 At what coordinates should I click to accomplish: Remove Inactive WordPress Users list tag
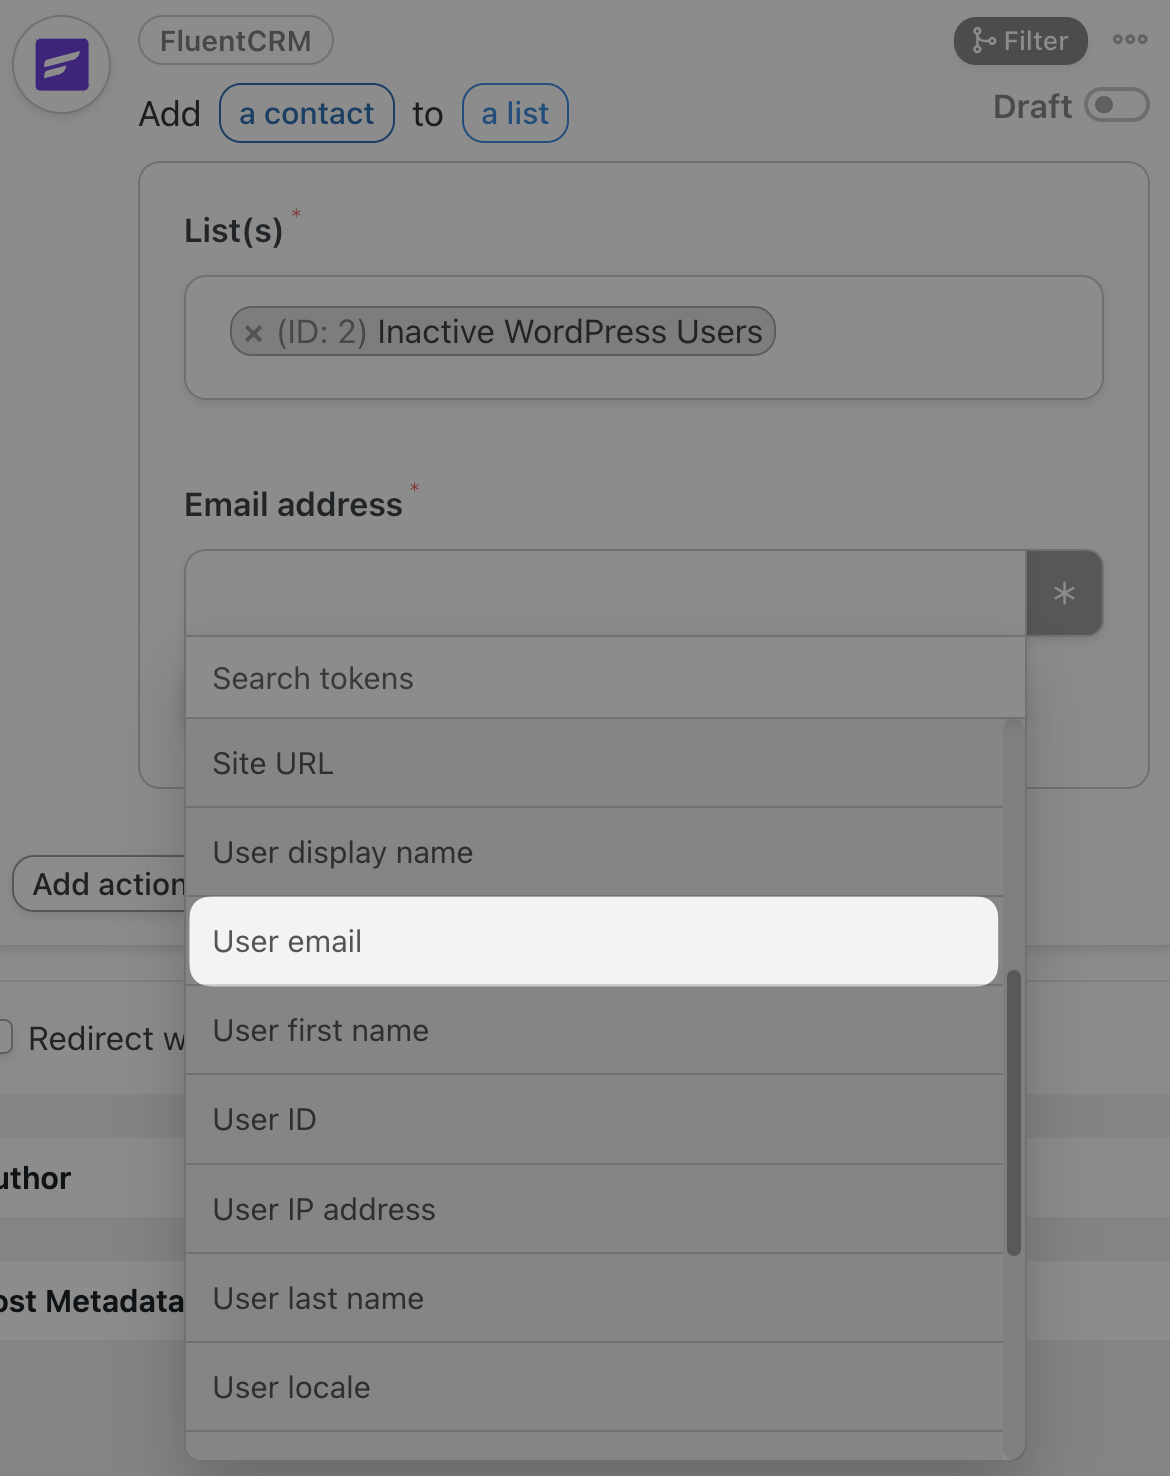pos(254,333)
